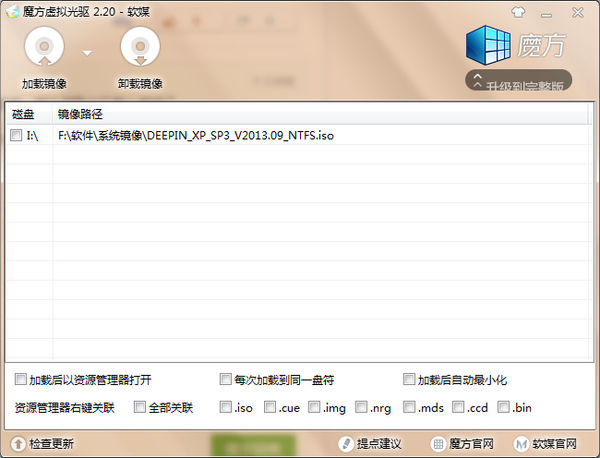This screenshot has height=458, width=600.
Task: Check the box for drive I:\
Action: pyautogui.click(x=16, y=135)
